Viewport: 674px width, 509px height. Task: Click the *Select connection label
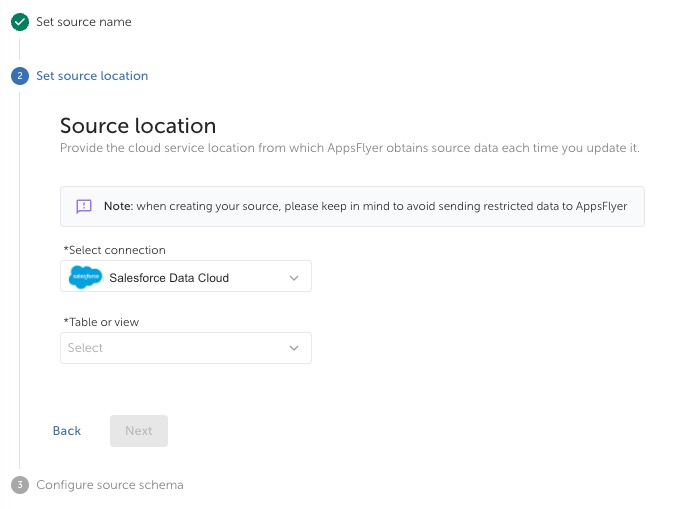114,250
